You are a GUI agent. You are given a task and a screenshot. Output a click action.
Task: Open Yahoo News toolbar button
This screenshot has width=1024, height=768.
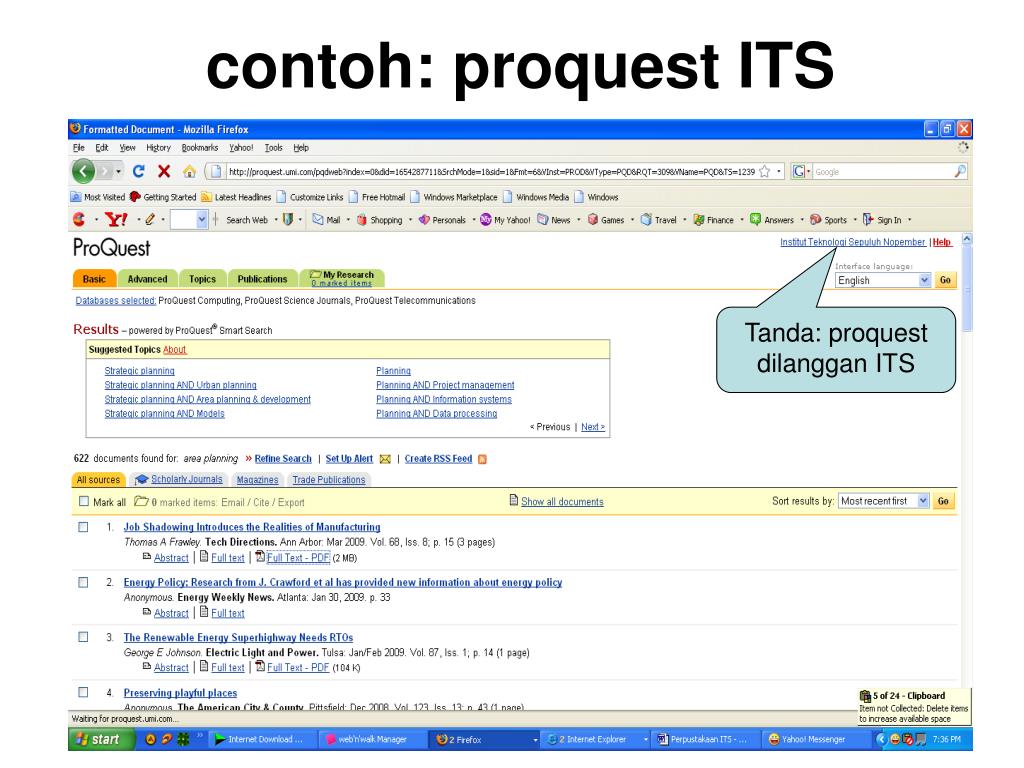coord(554,220)
